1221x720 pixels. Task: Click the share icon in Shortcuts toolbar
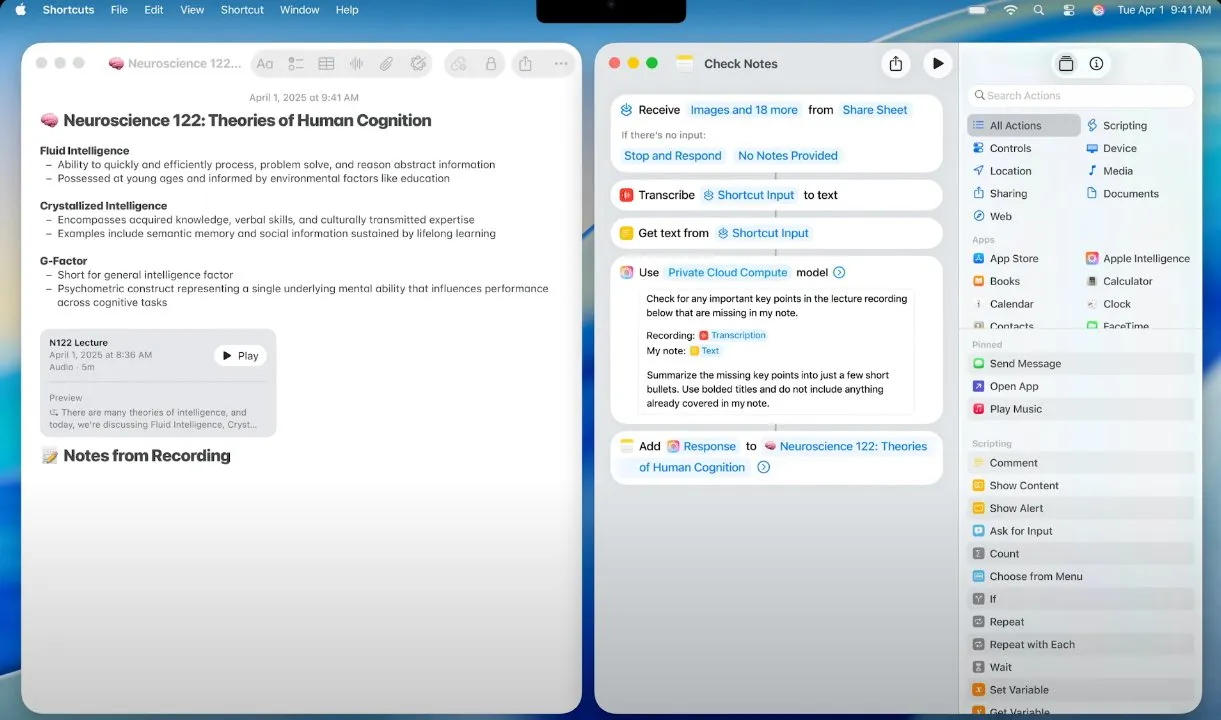(895, 63)
